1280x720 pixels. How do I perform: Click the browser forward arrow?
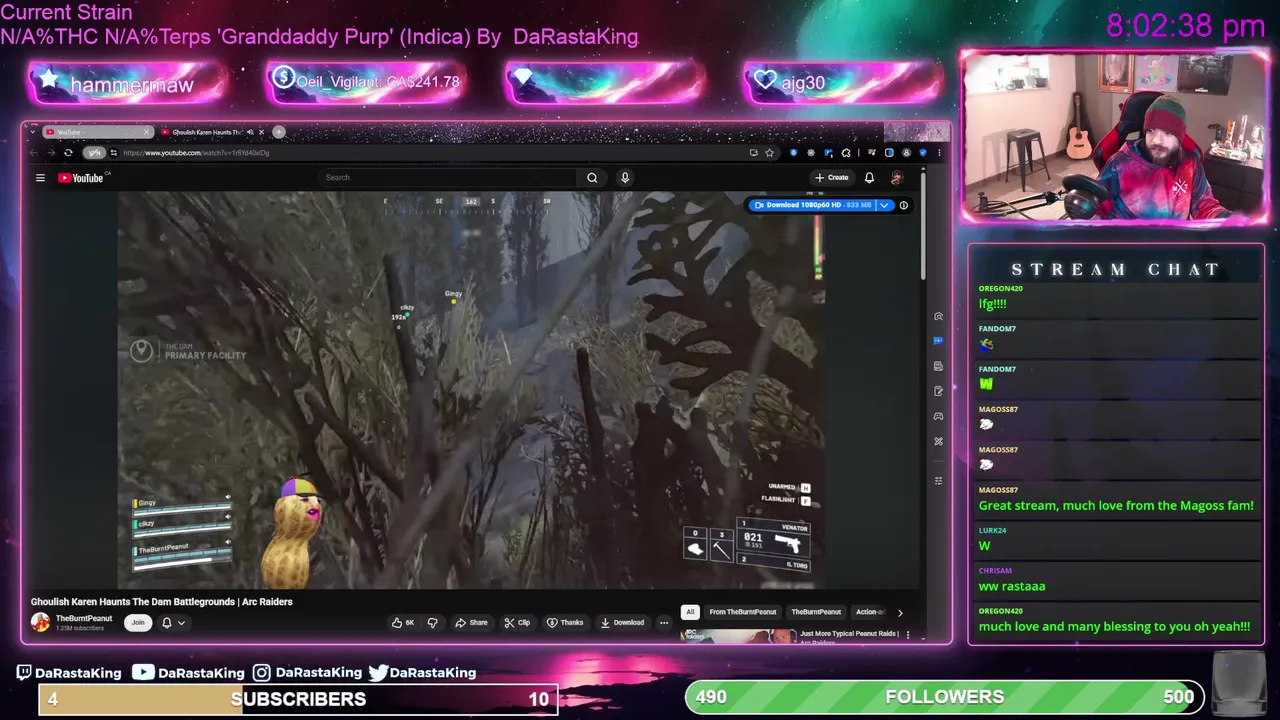[x=50, y=153]
